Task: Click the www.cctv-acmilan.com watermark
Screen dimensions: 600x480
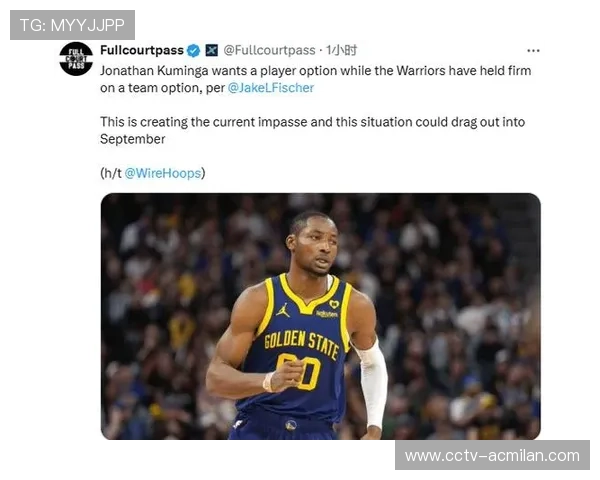Action: point(492,456)
